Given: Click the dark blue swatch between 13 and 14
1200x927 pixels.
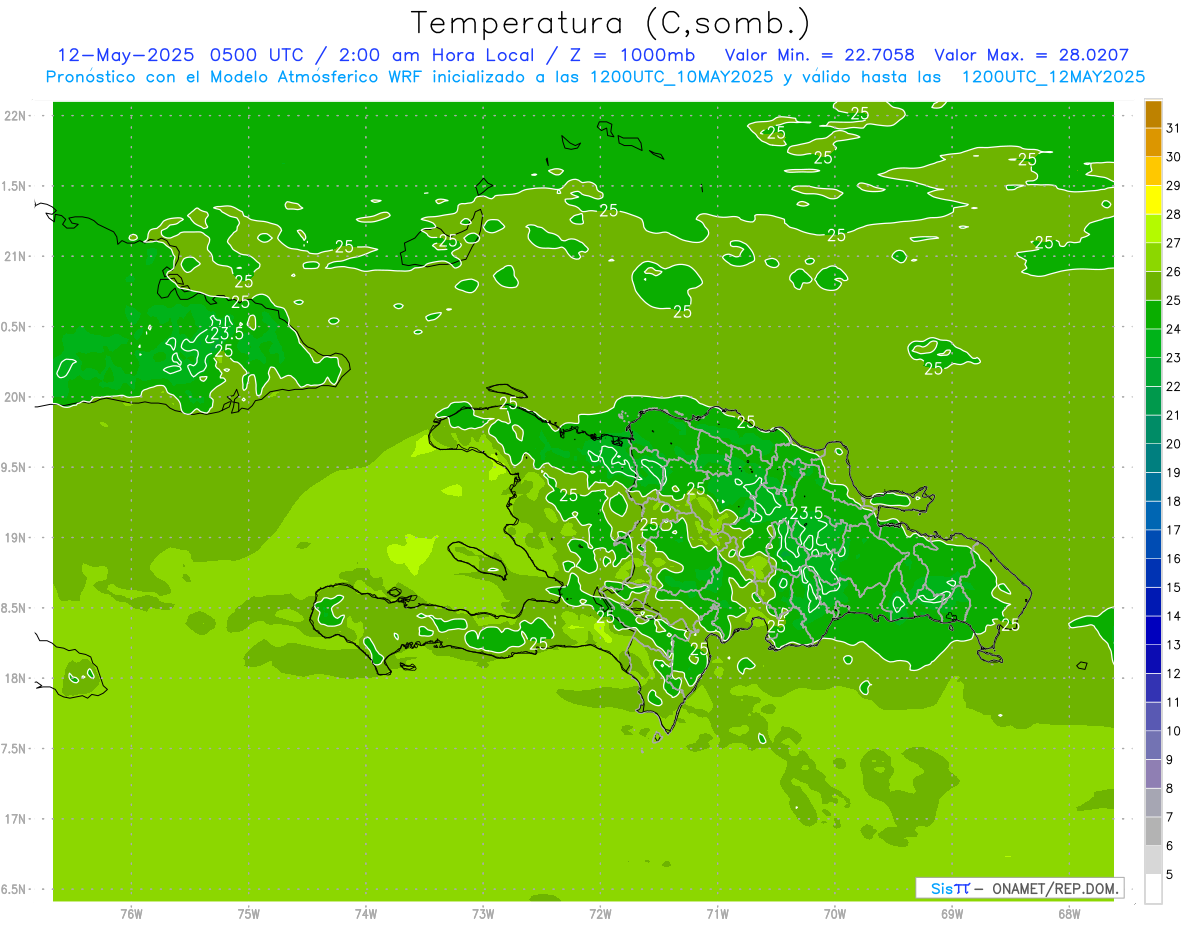Looking at the screenshot, I should click(1153, 631).
